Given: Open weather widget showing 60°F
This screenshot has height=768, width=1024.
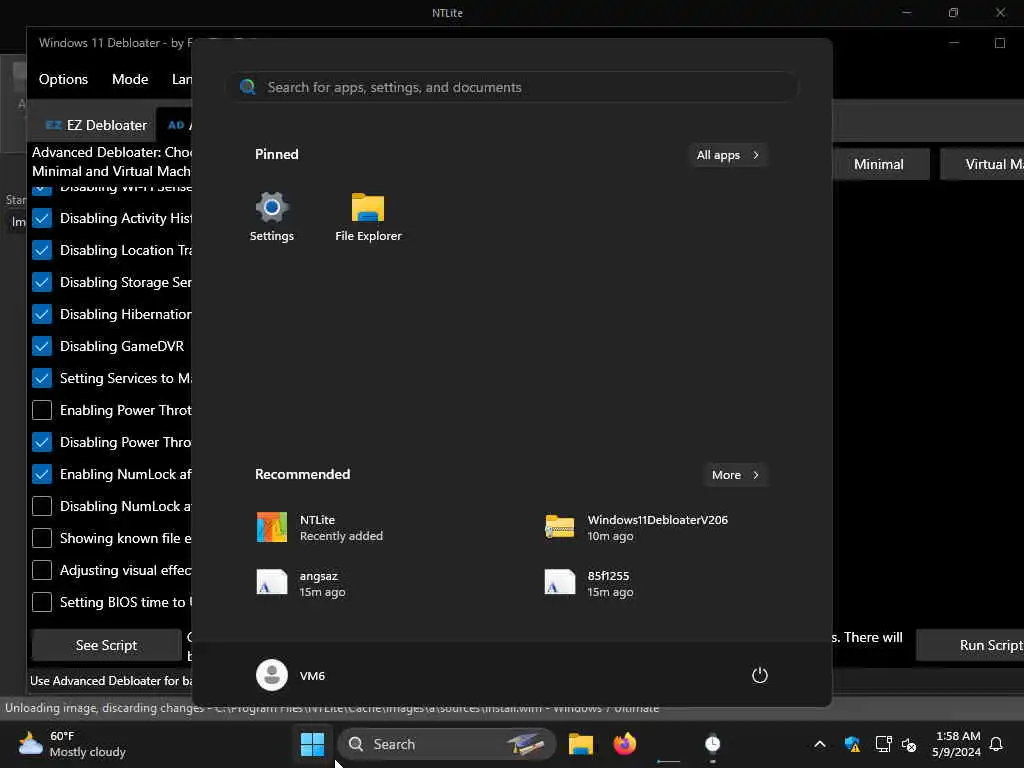Looking at the screenshot, I should coord(72,744).
